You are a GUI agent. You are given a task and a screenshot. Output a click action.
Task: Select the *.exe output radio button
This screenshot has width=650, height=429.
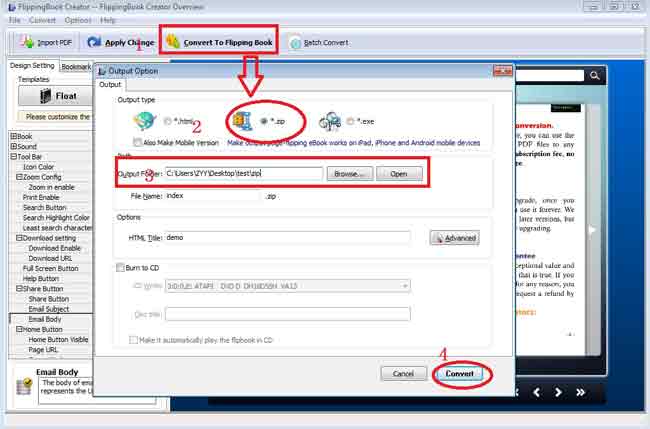(x=350, y=121)
